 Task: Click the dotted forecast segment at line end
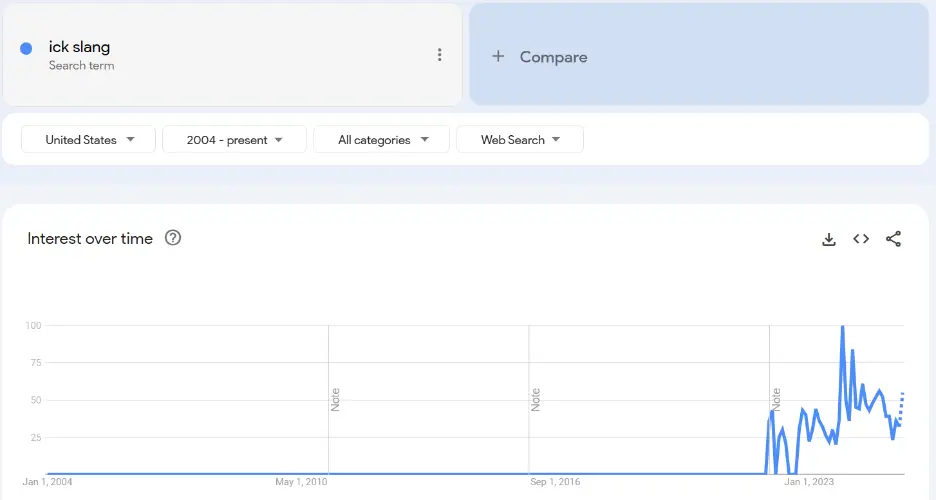901,408
